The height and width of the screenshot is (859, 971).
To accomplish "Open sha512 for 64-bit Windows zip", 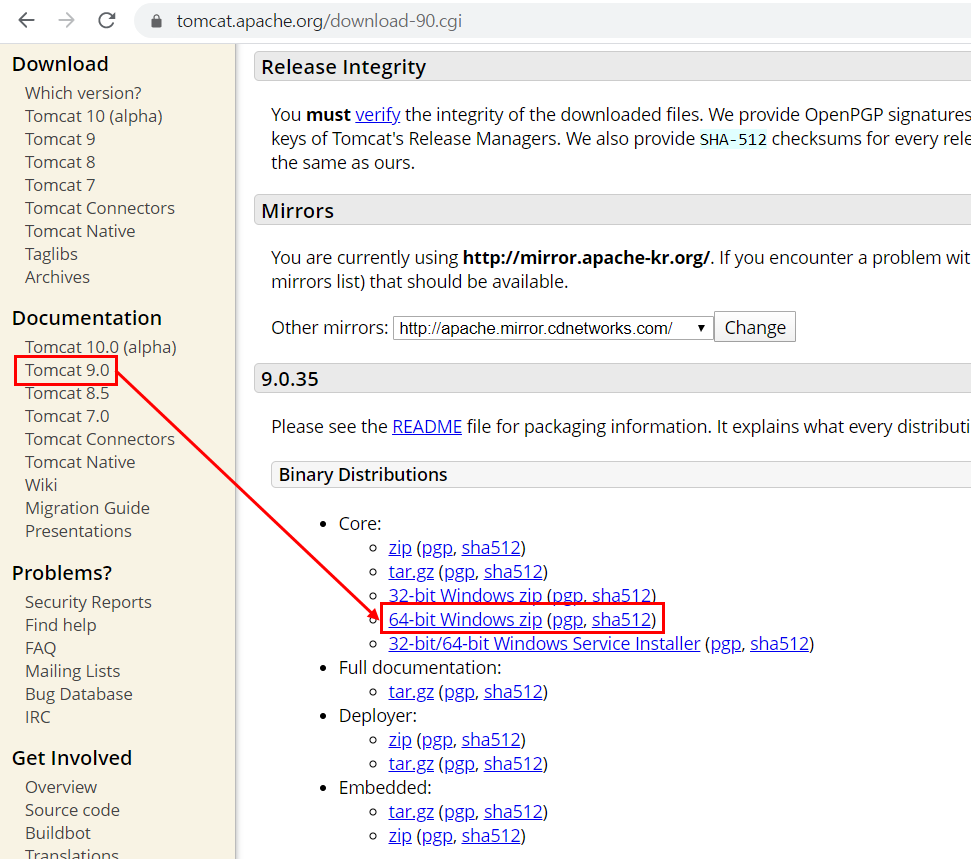I will [622, 620].
